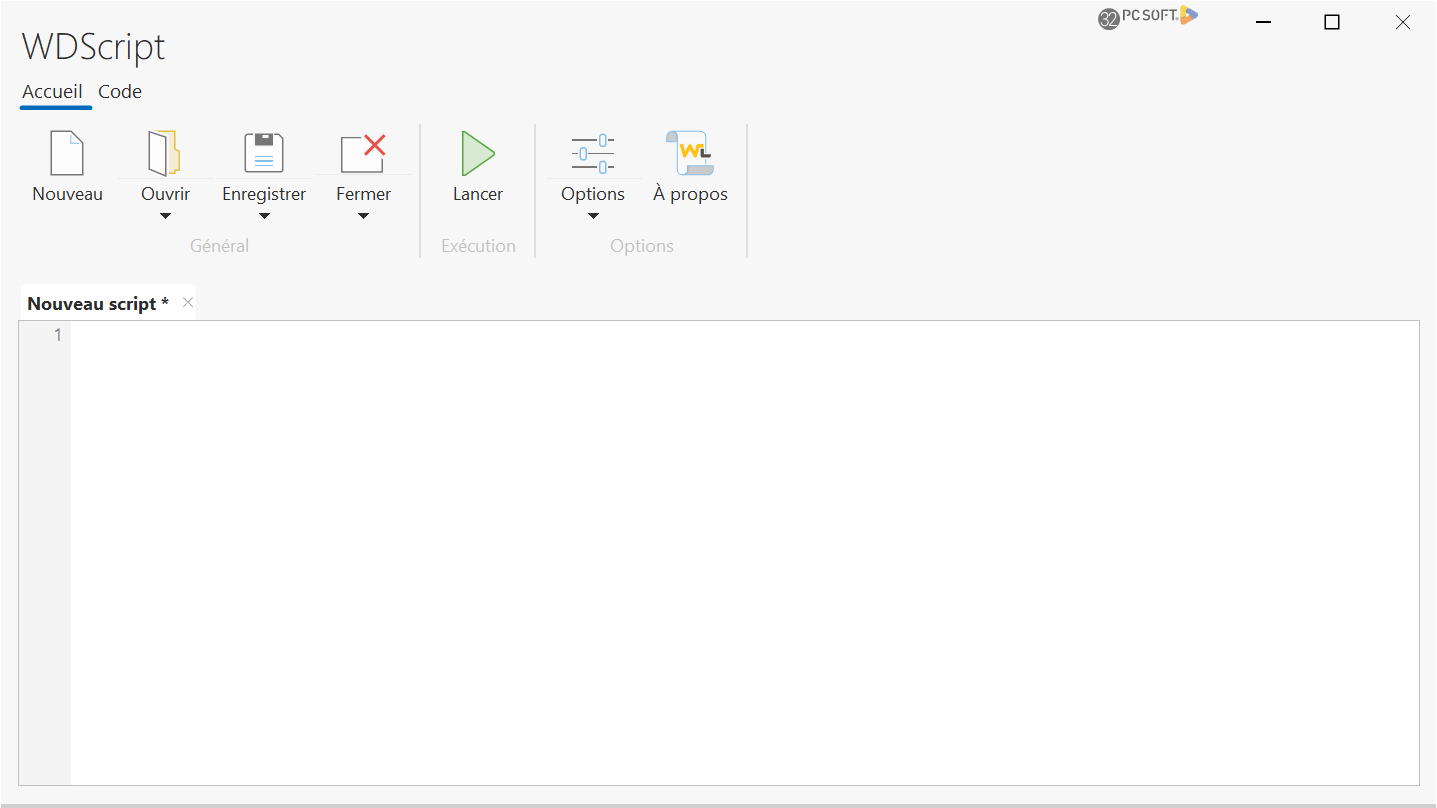The width and height of the screenshot is (1437, 808).
Task: Expand the dropdown arrow under Enregistrer
Action: [264, 216]
